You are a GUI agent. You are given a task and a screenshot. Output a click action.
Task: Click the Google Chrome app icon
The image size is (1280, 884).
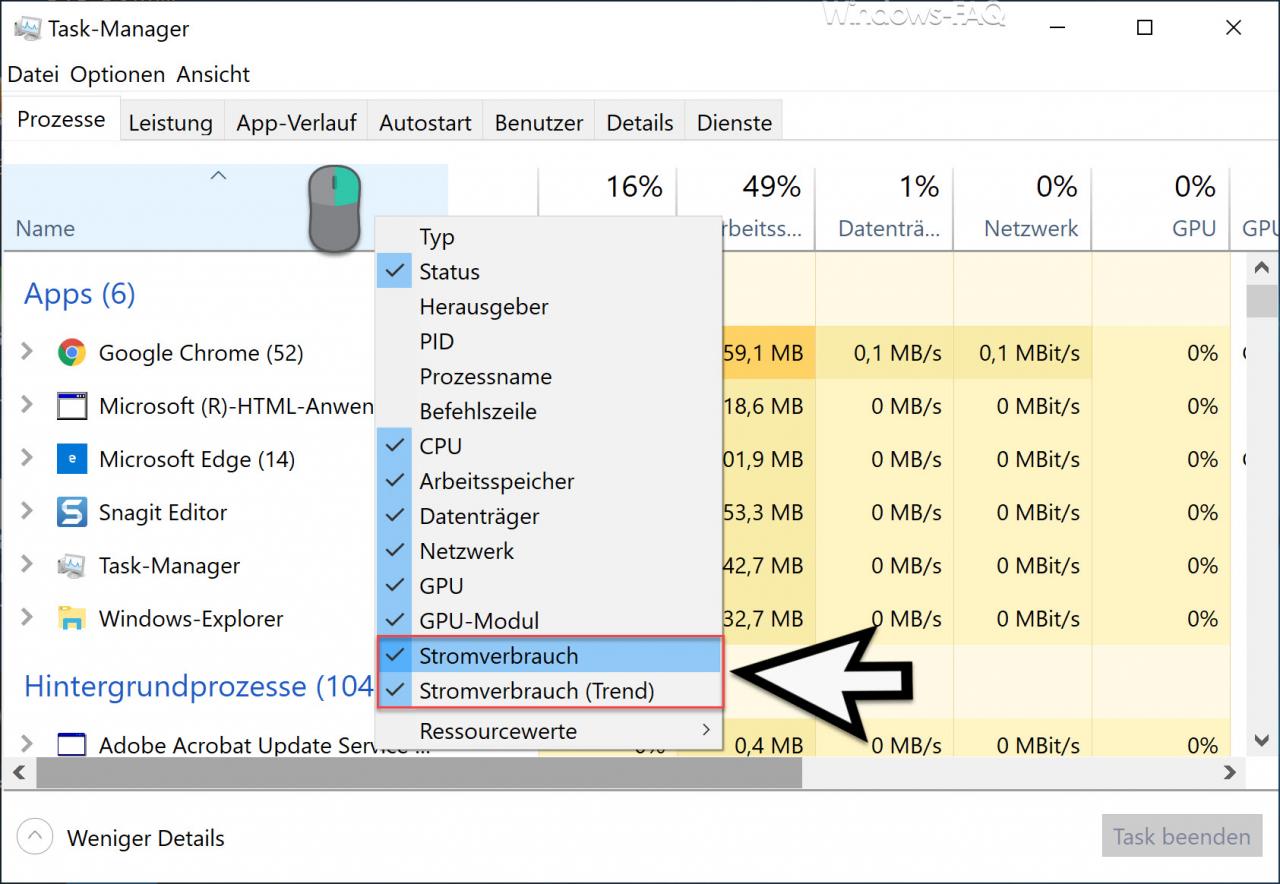[71, 353]
